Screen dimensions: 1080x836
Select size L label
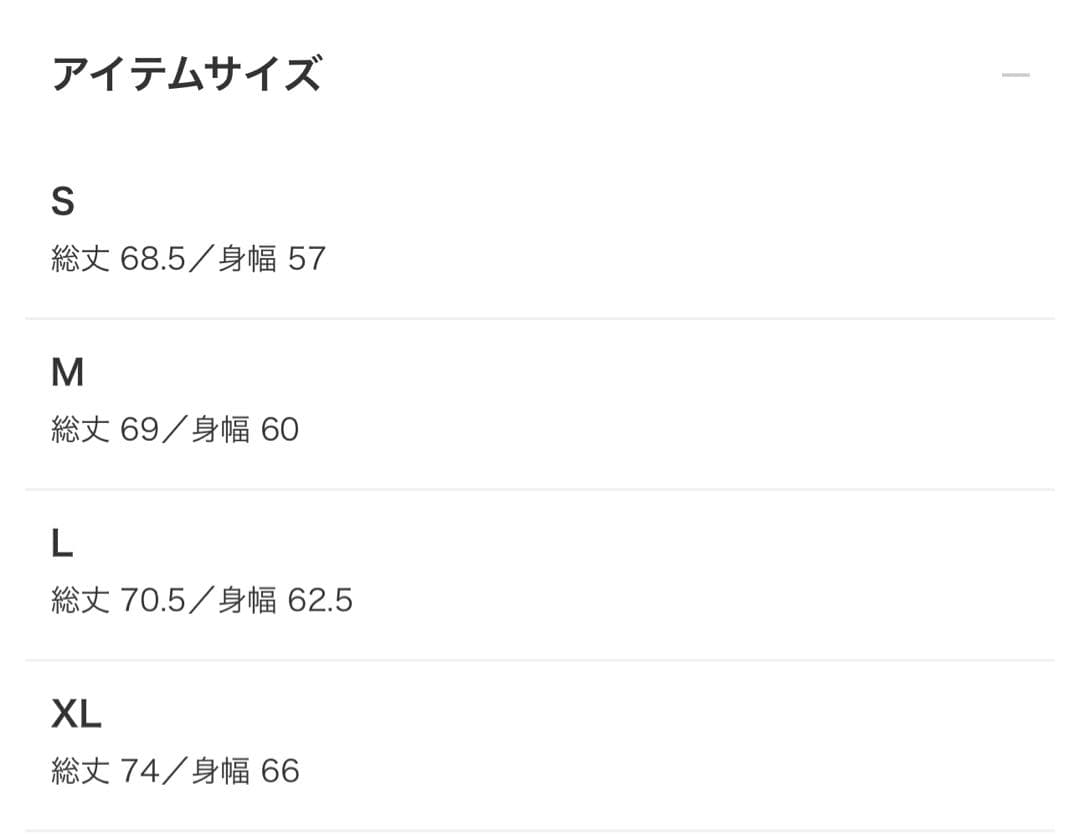coord(62,543)
